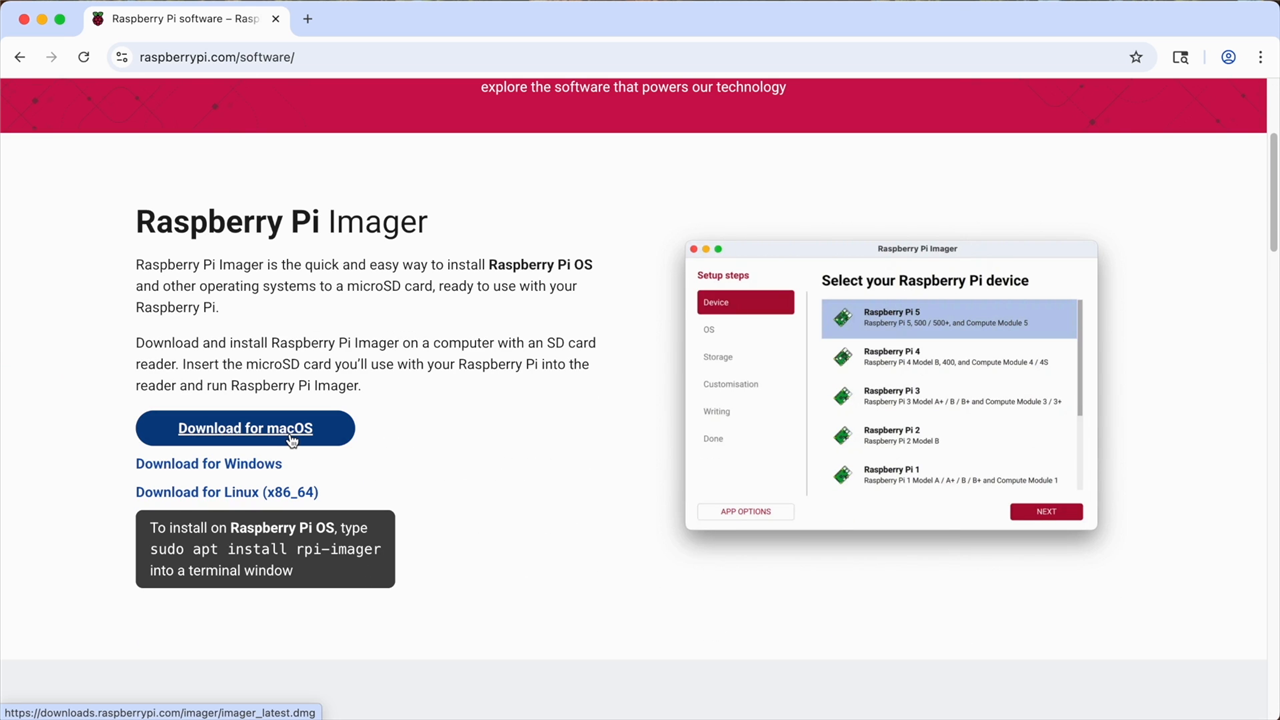Click the Raspberry Pi 2 board icon
The image size is (1280, 720).
click(843, 435)
